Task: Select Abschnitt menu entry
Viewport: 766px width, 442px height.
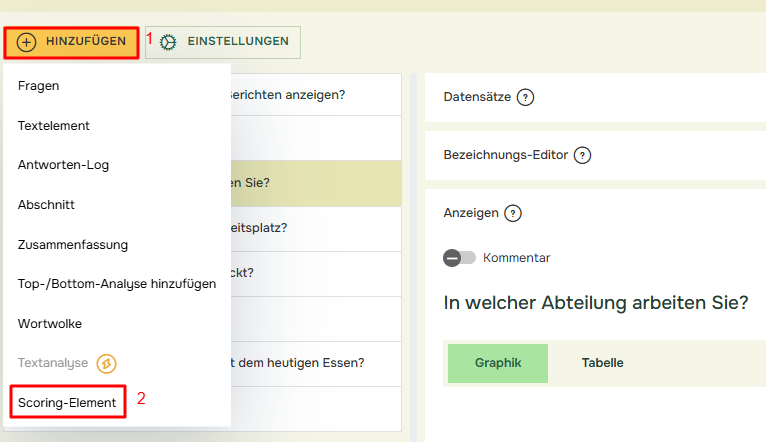Action: point(46,204)
